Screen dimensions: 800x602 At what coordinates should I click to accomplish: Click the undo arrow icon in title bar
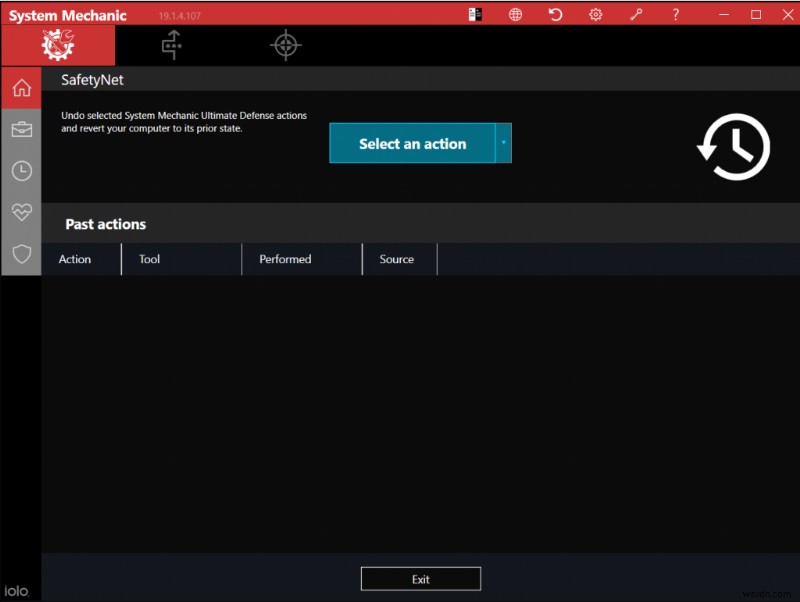coord(555,14)
